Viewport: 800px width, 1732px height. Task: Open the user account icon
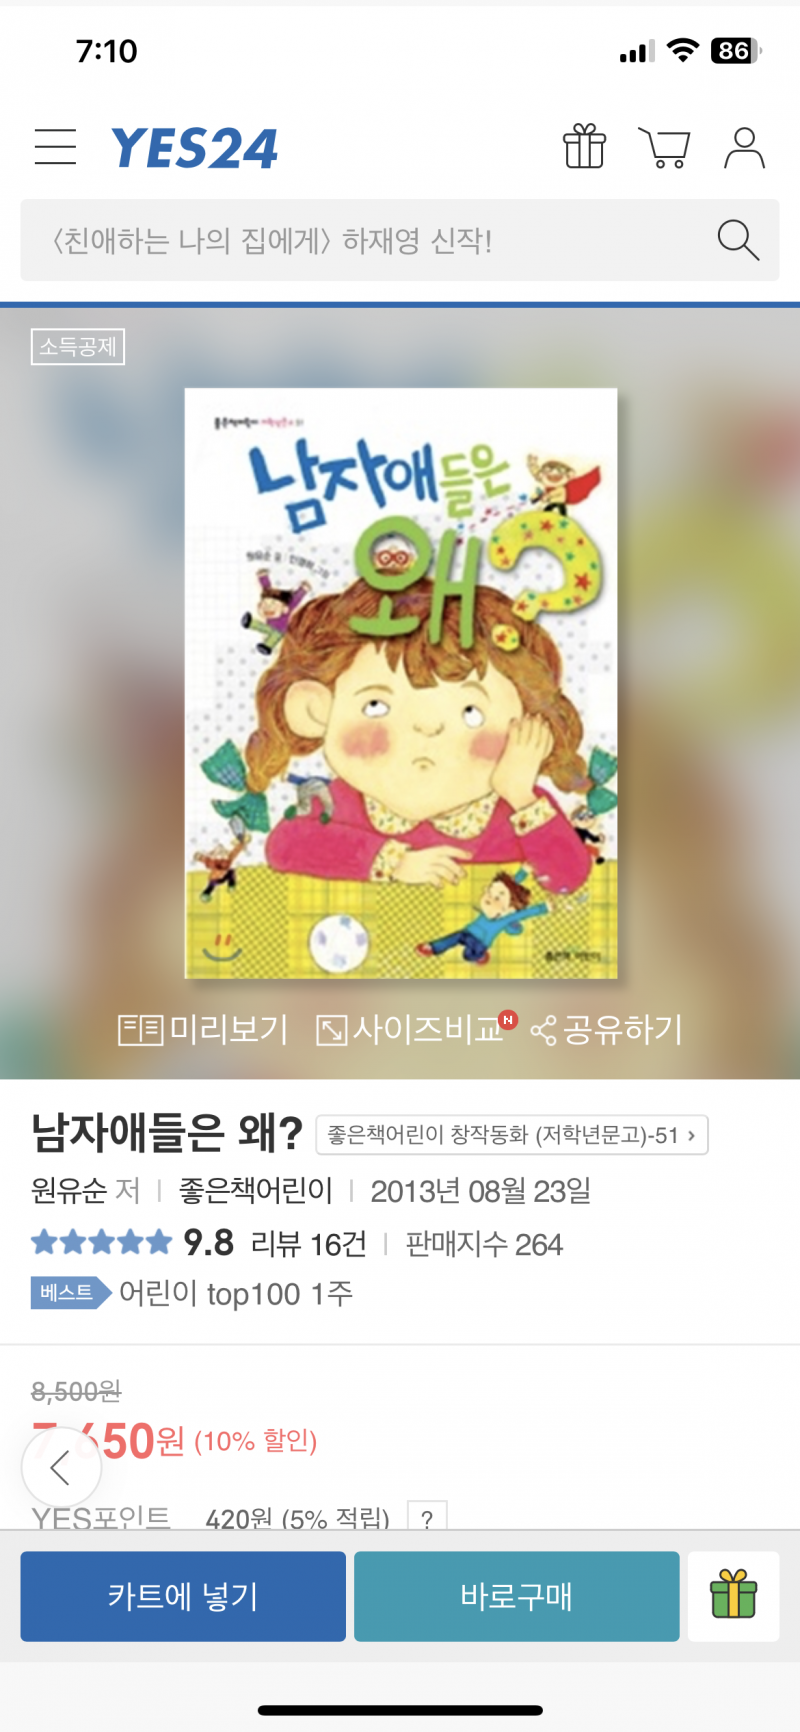[x=744, y=148]
